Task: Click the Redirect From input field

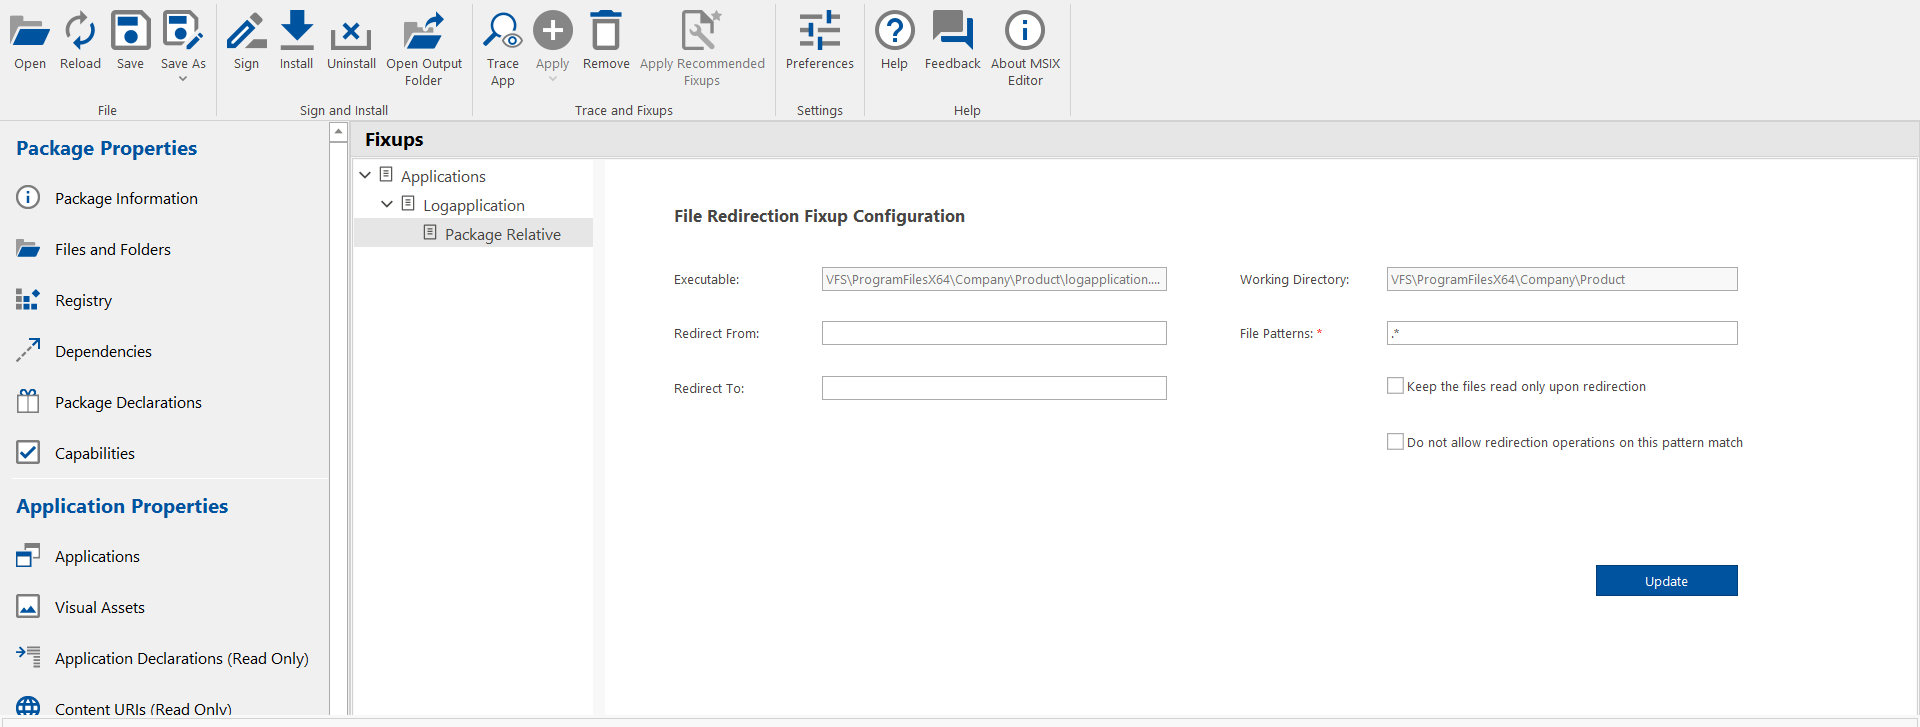Action: [994, 333]
